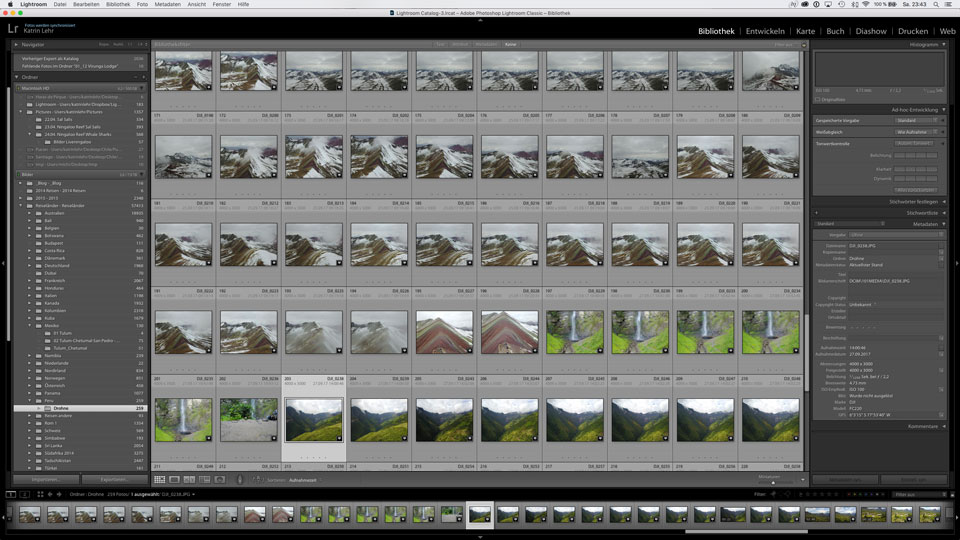Expand the Stichwörter festlegen panel
960x540 pixels.
point(943,201)
